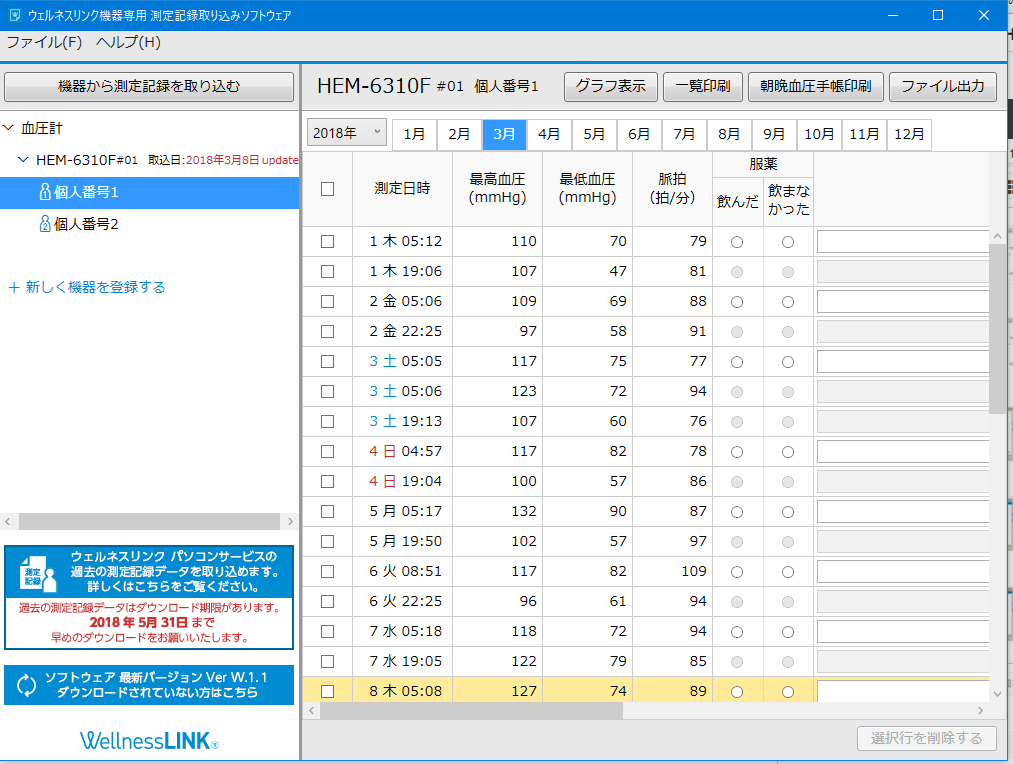Viewport: 1013px width, 764px height.
Task: Click the left sidebar horizontal scrollbar
Action: pyautogui.click(x=149, y=521)
